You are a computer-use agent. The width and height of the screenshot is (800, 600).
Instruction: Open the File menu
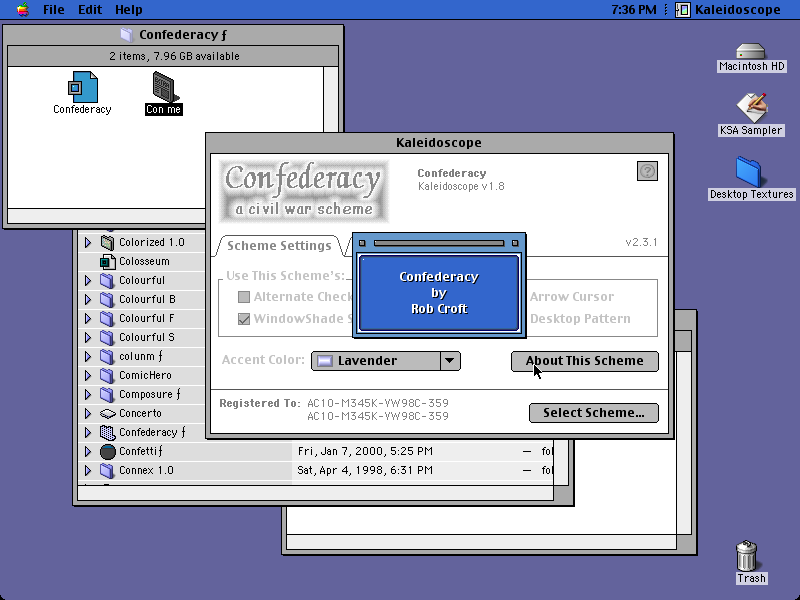[54, 9]
